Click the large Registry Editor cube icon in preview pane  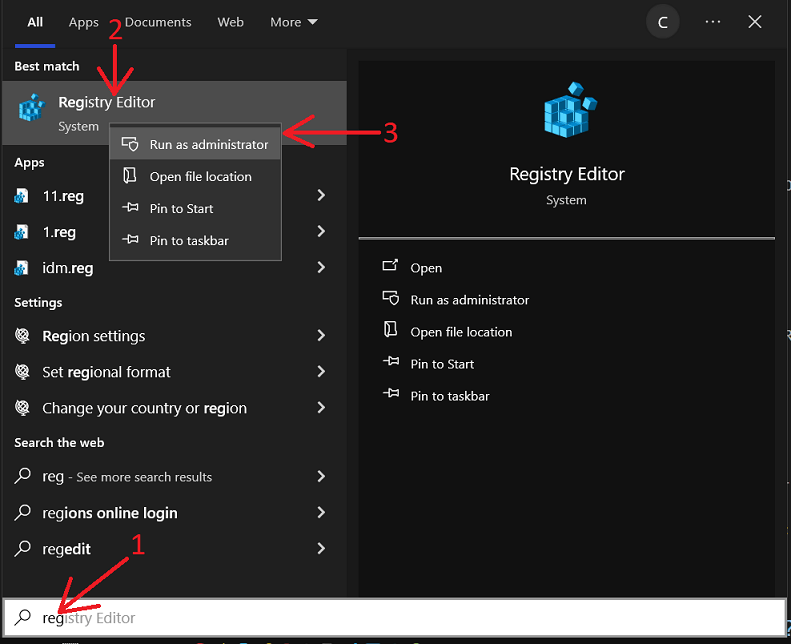coord(570,110)
